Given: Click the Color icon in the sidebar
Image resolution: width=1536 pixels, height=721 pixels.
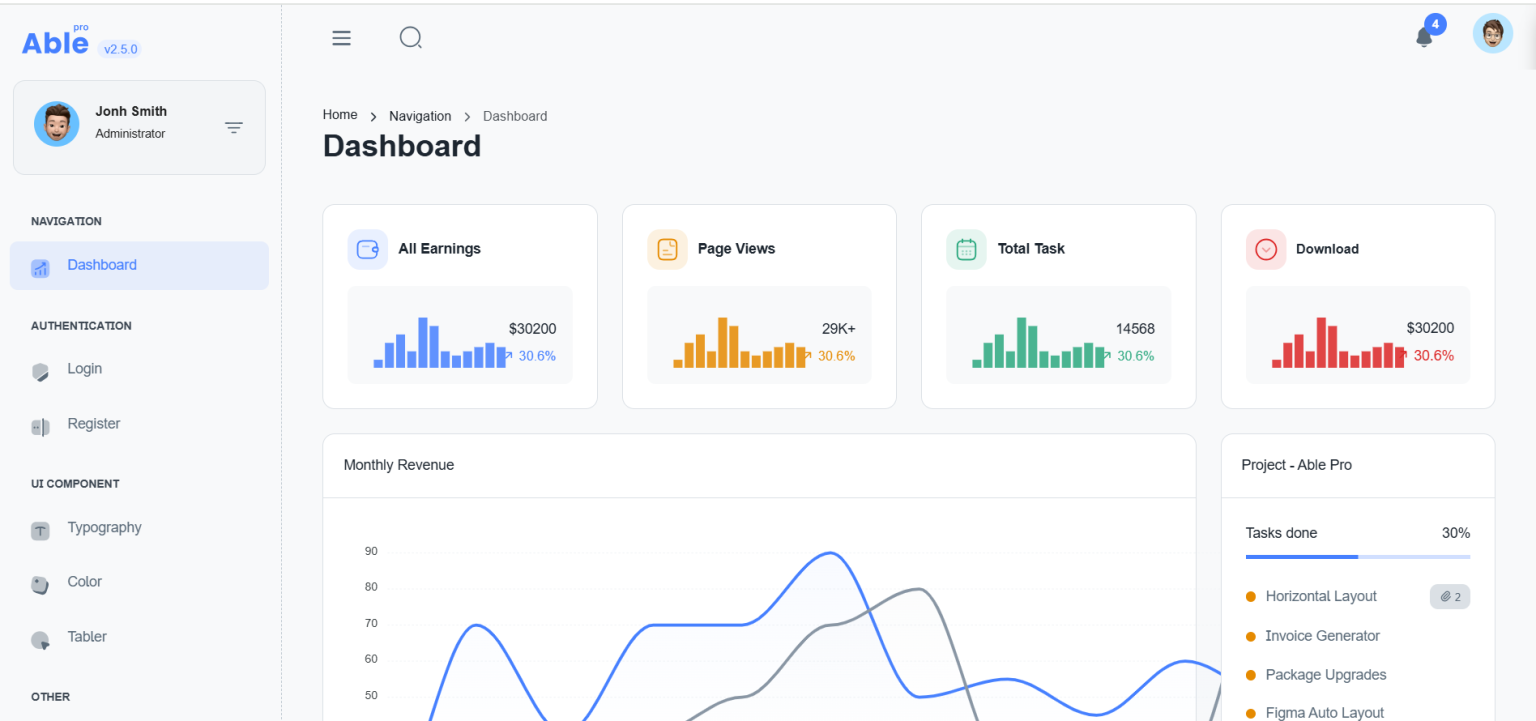Looking at the screenshot, I should click(40, 582).
